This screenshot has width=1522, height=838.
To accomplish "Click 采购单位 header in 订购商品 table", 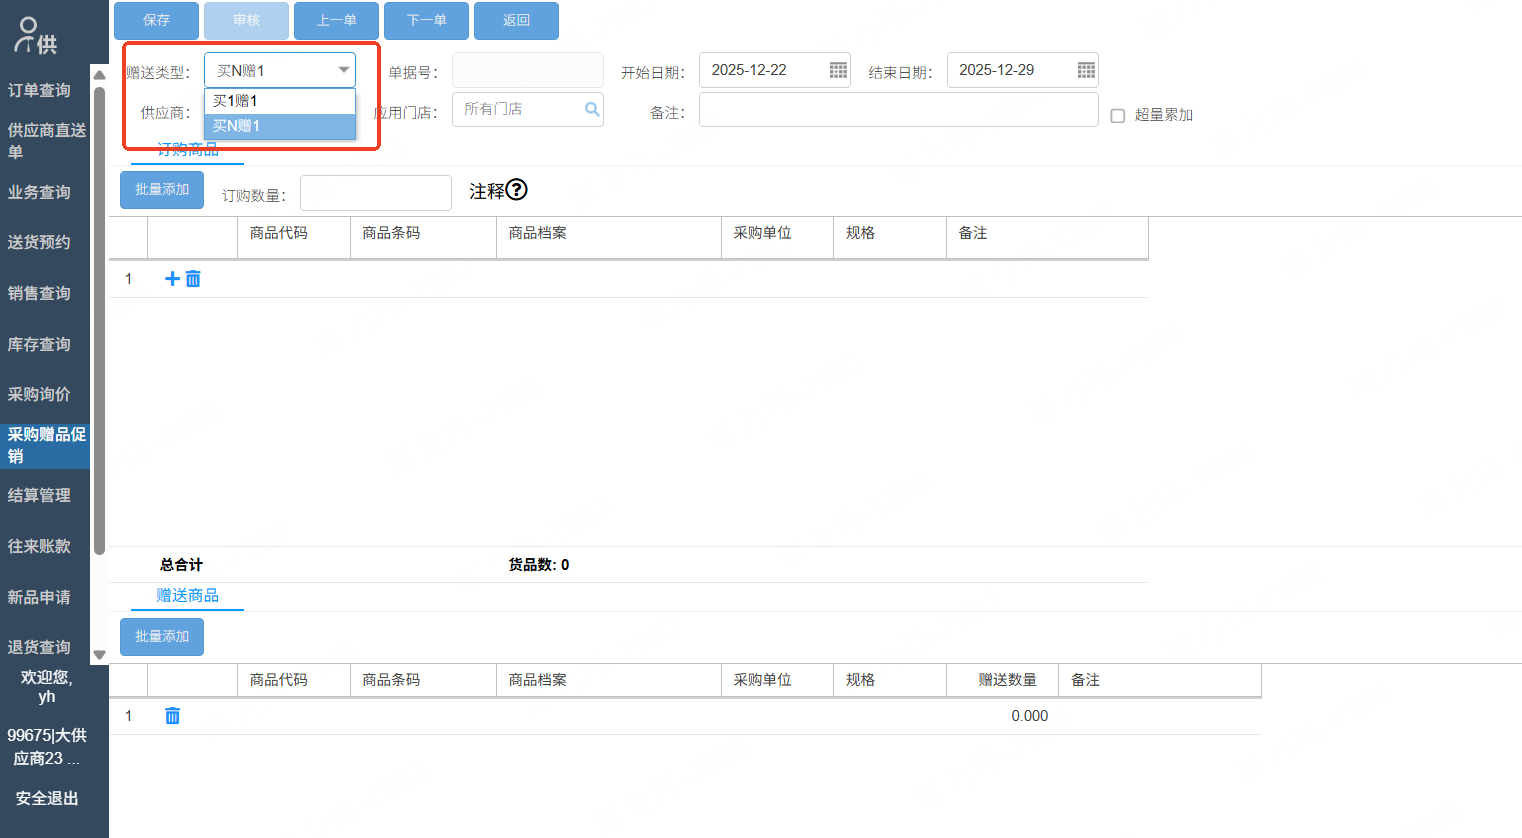I will pos(778,238).
